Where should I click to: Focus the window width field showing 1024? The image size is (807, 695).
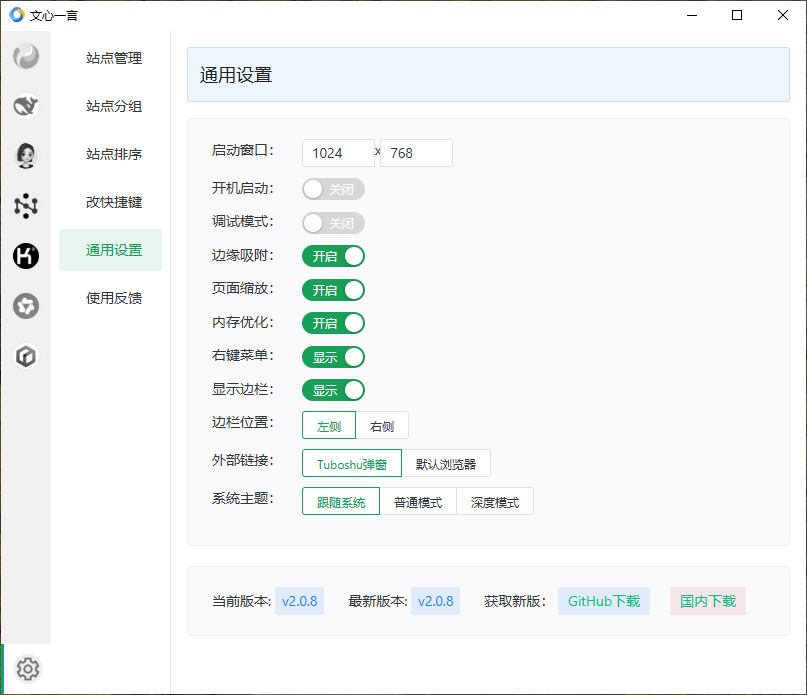pyautogui.click(x=338, y=153)
